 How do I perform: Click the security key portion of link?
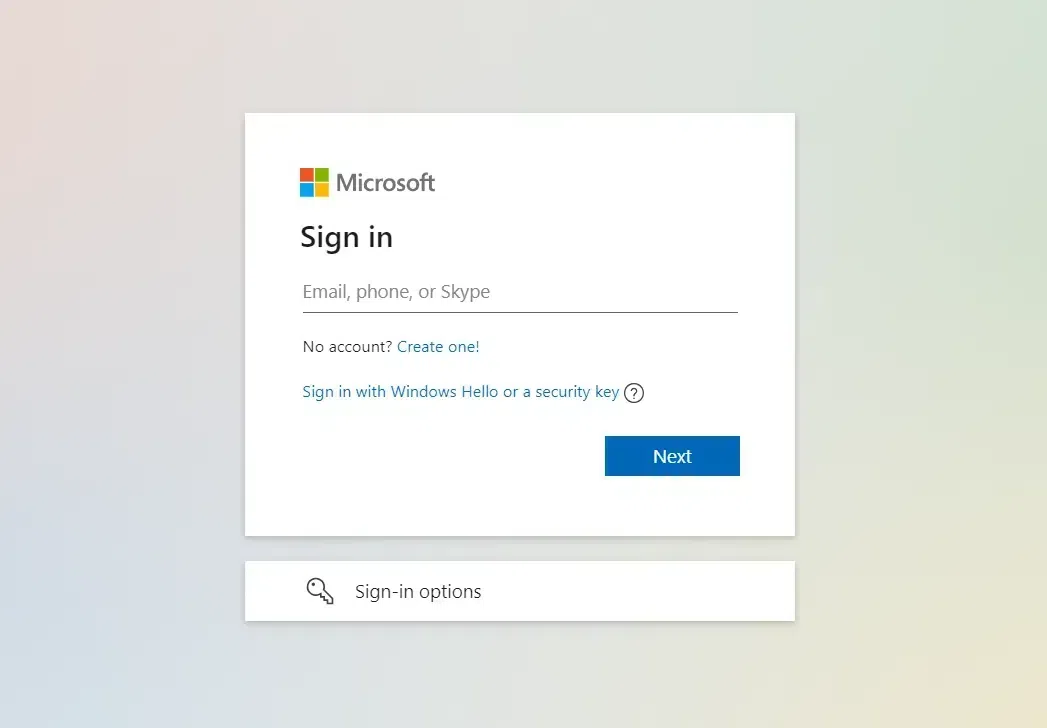click(x=577, y=392)
